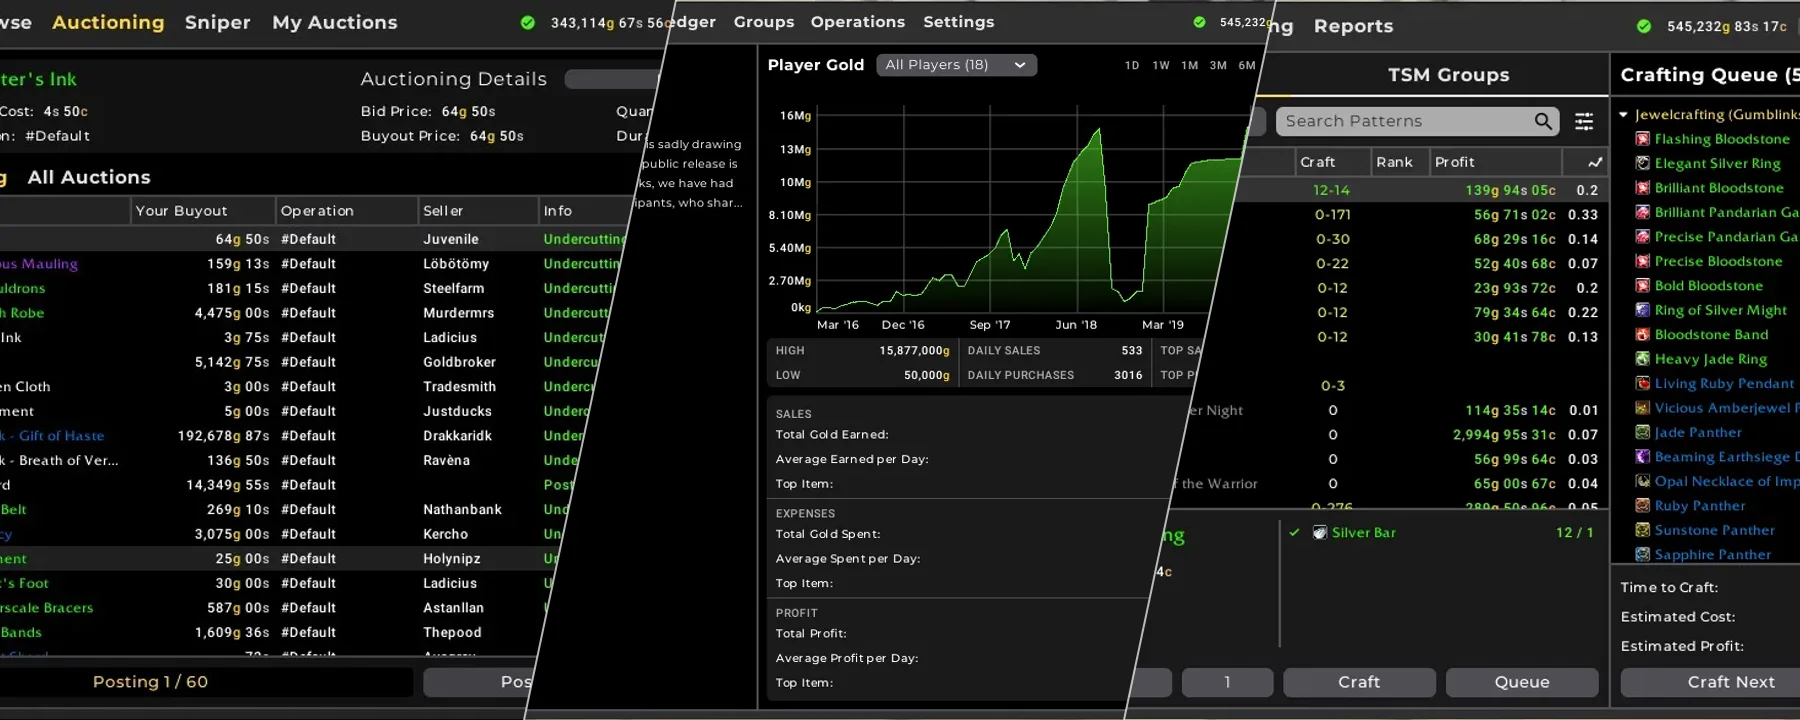
Task: Click the Brilliant Bloodstone item icon
Action: coord(1642,188)
